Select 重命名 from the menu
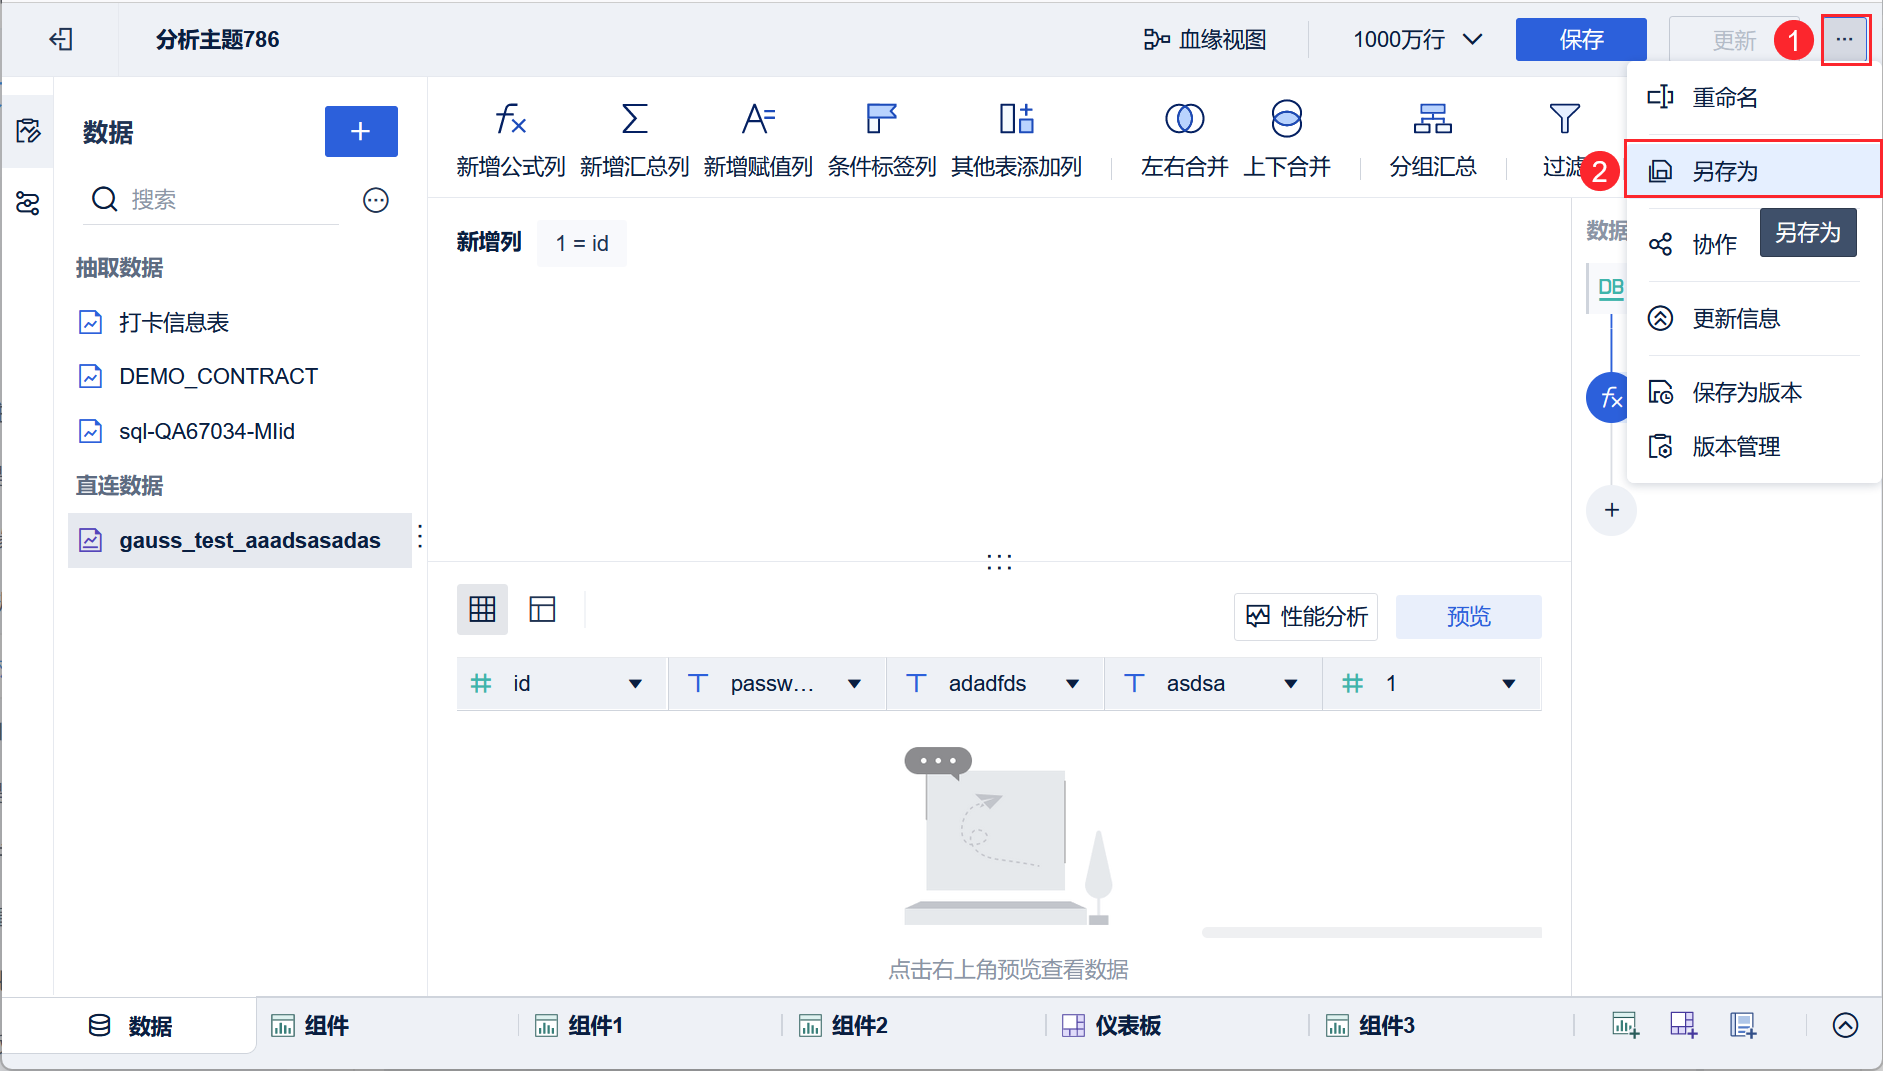 click(1753, 97)
